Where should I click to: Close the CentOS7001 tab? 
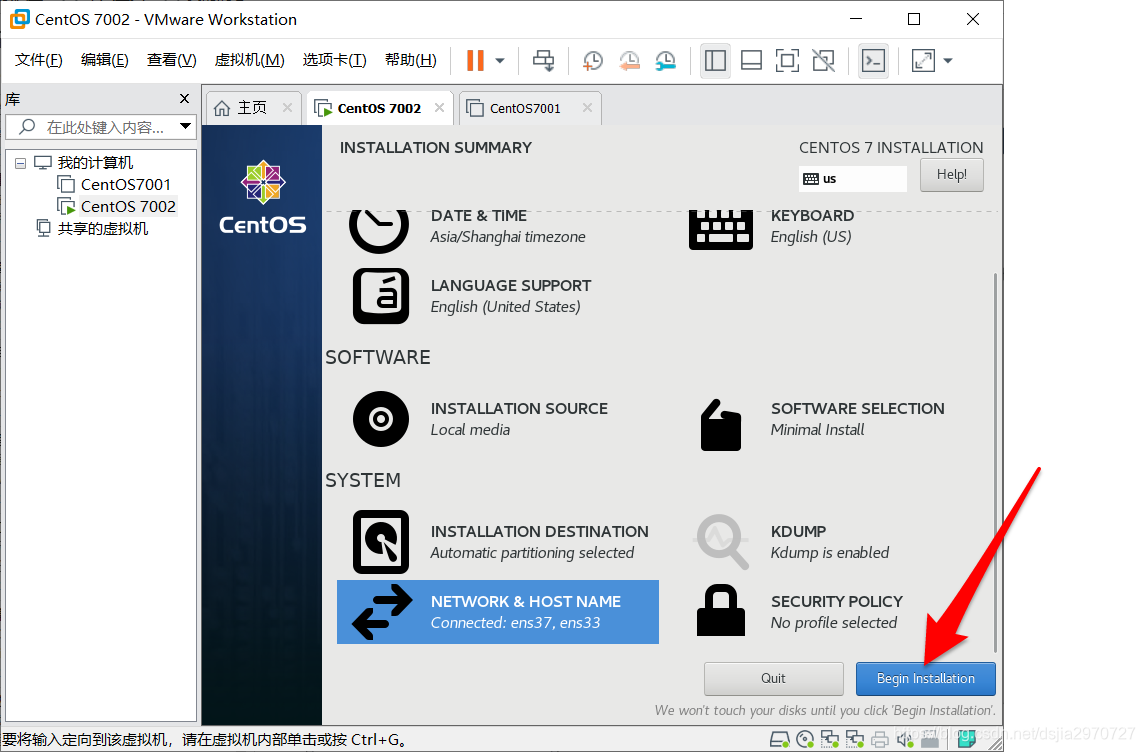click(x=587, y=107)
